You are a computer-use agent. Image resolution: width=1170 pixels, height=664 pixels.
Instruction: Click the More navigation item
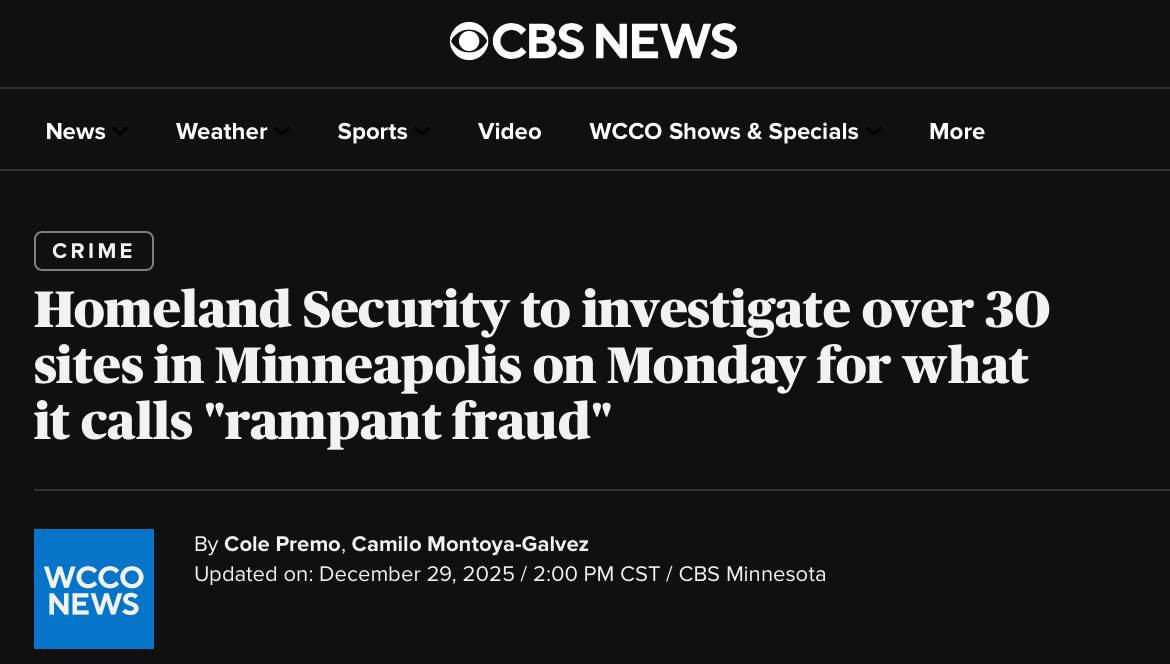(x=956, y=131)
